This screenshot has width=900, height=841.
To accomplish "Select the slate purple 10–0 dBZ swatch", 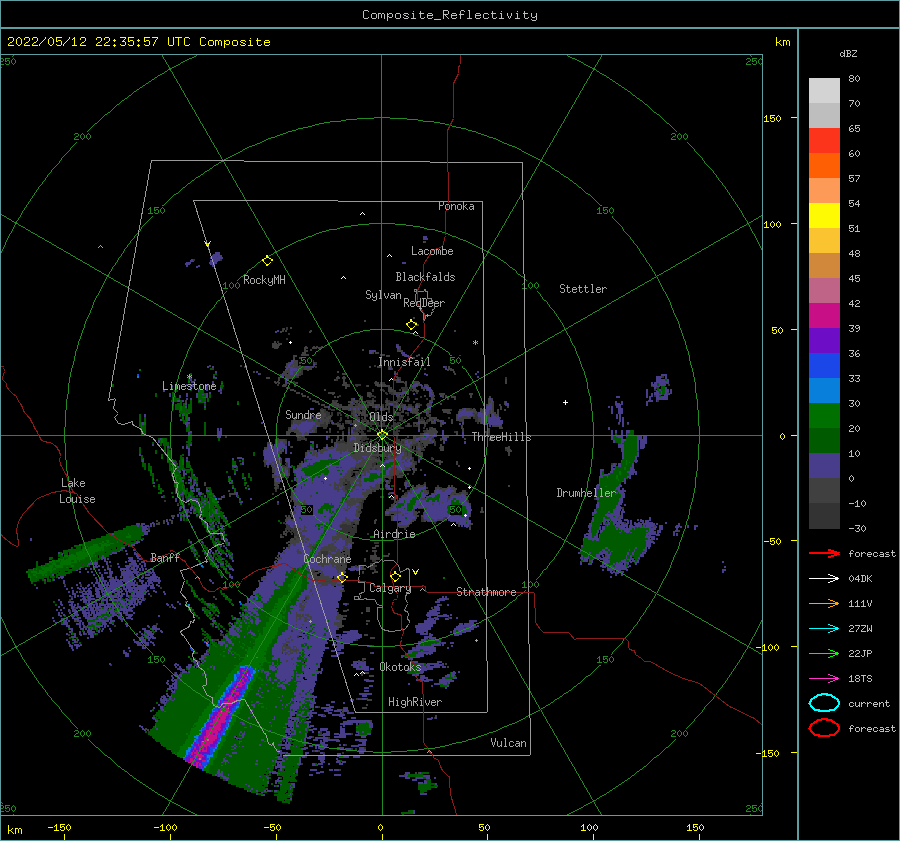I will click(x=824, y=465).
